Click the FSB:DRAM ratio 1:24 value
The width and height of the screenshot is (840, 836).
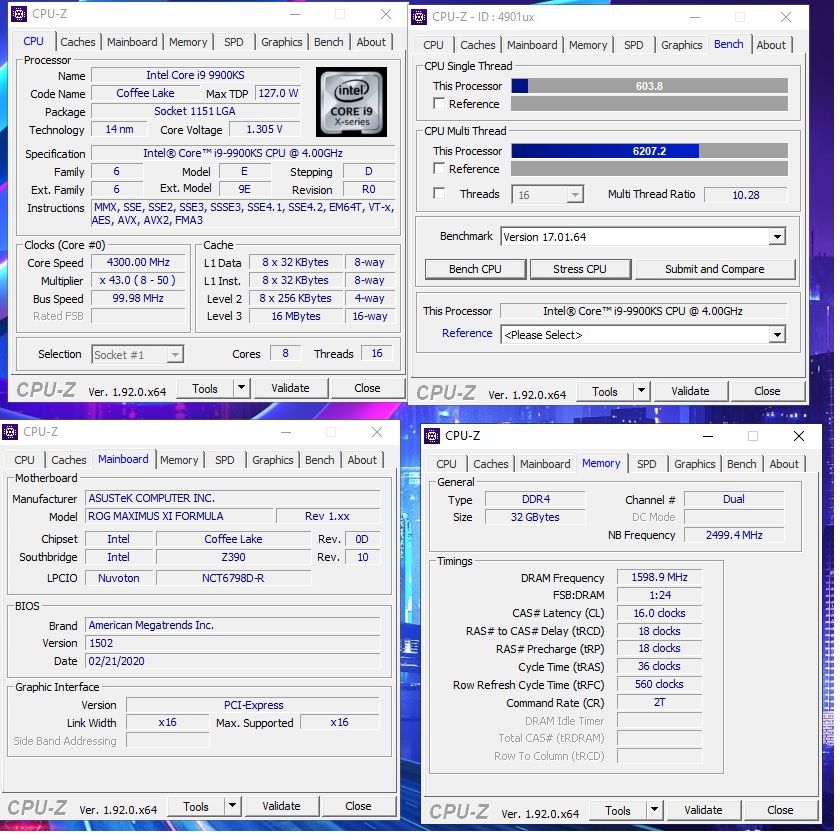click(659, 595)
